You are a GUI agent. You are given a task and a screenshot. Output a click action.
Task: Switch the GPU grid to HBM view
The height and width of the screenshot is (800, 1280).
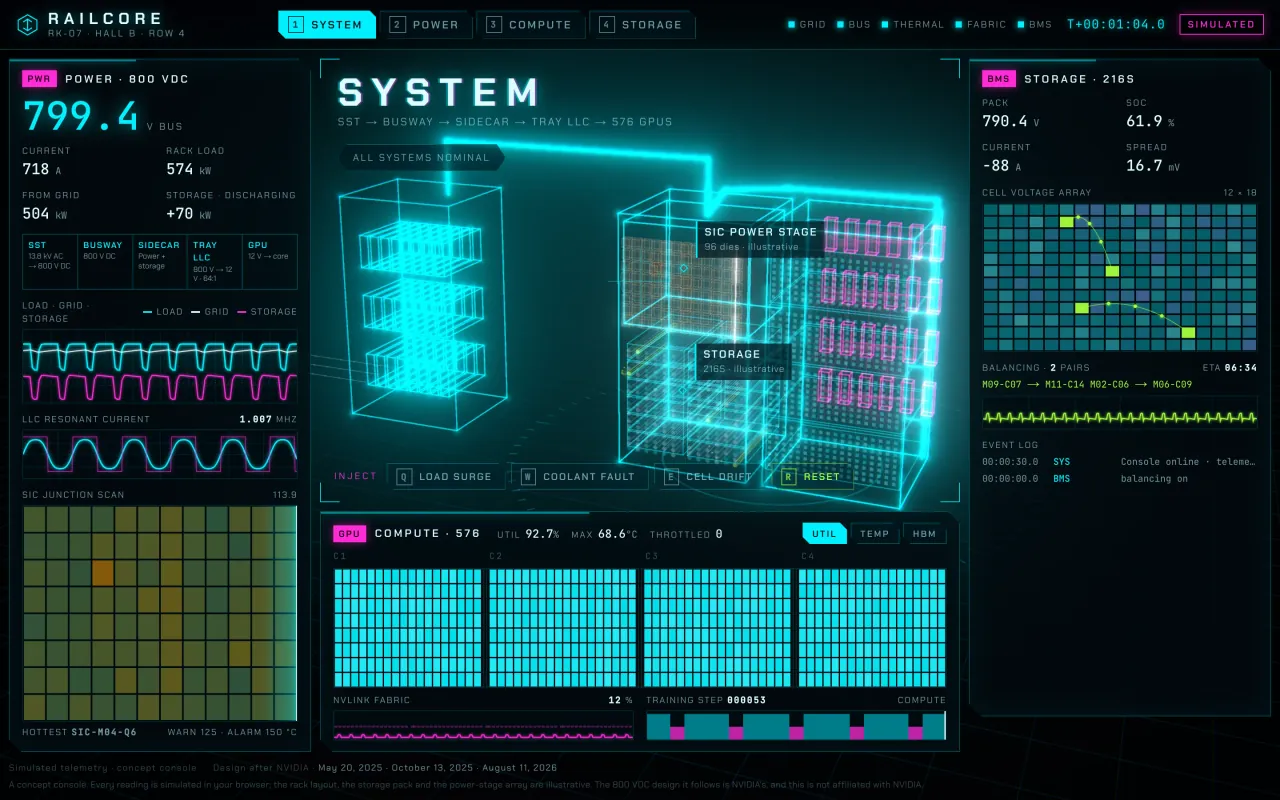[925, 534]
